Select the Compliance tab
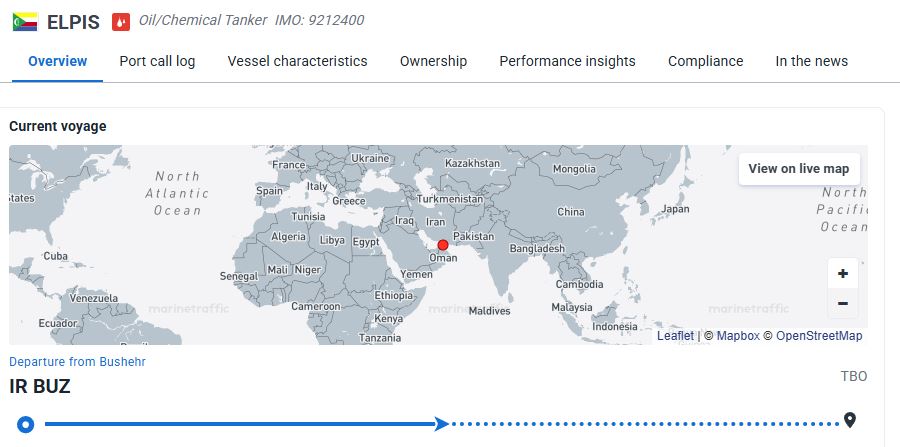 click(x=705, y=61)
